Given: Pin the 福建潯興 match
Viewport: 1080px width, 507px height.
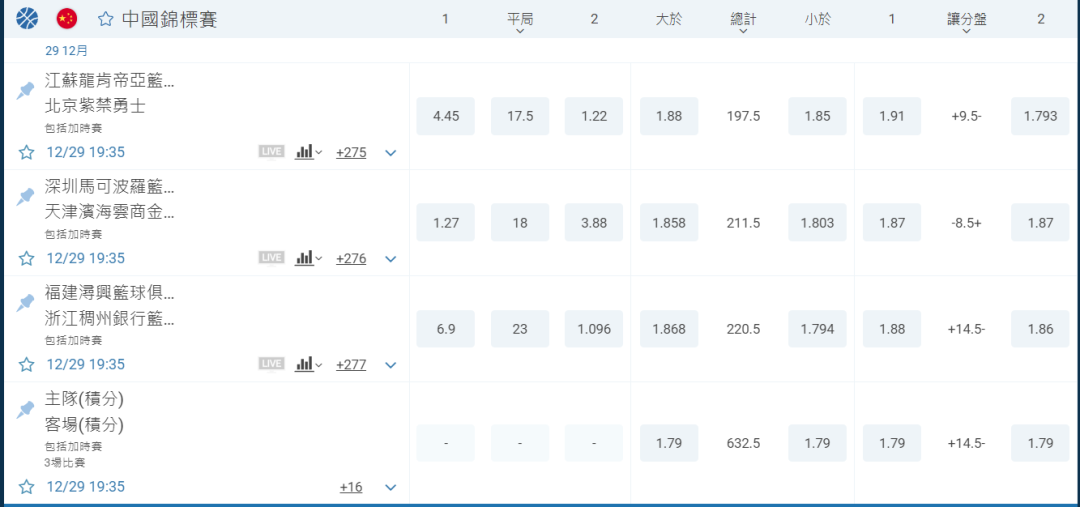Looking at the screenshot, I should coord(26,303).
